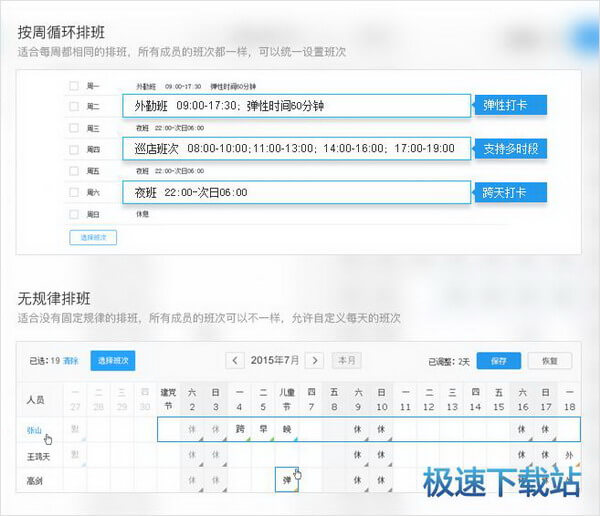Click the 周三 夜班 22:00-次日06:00 text
The height and width of the screenshot is (516, 600).
(170, 128)
